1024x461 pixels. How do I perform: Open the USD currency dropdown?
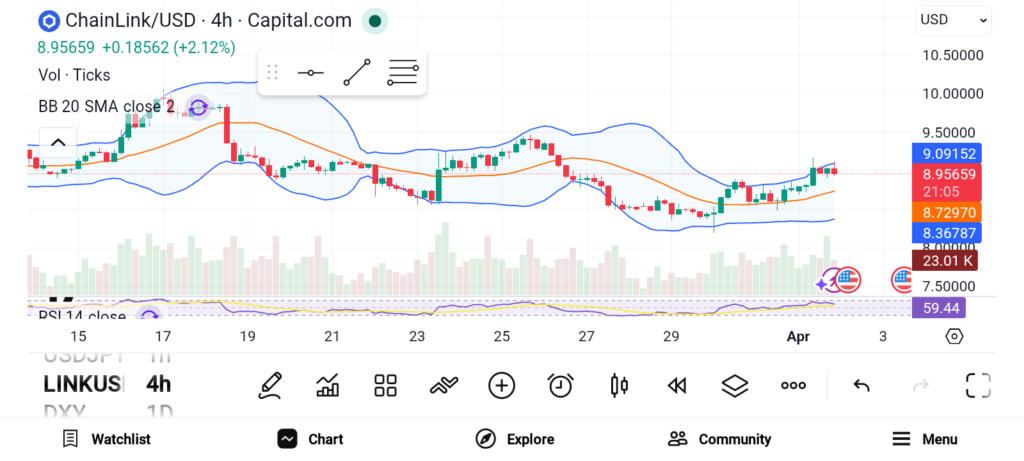pos(953,19)
